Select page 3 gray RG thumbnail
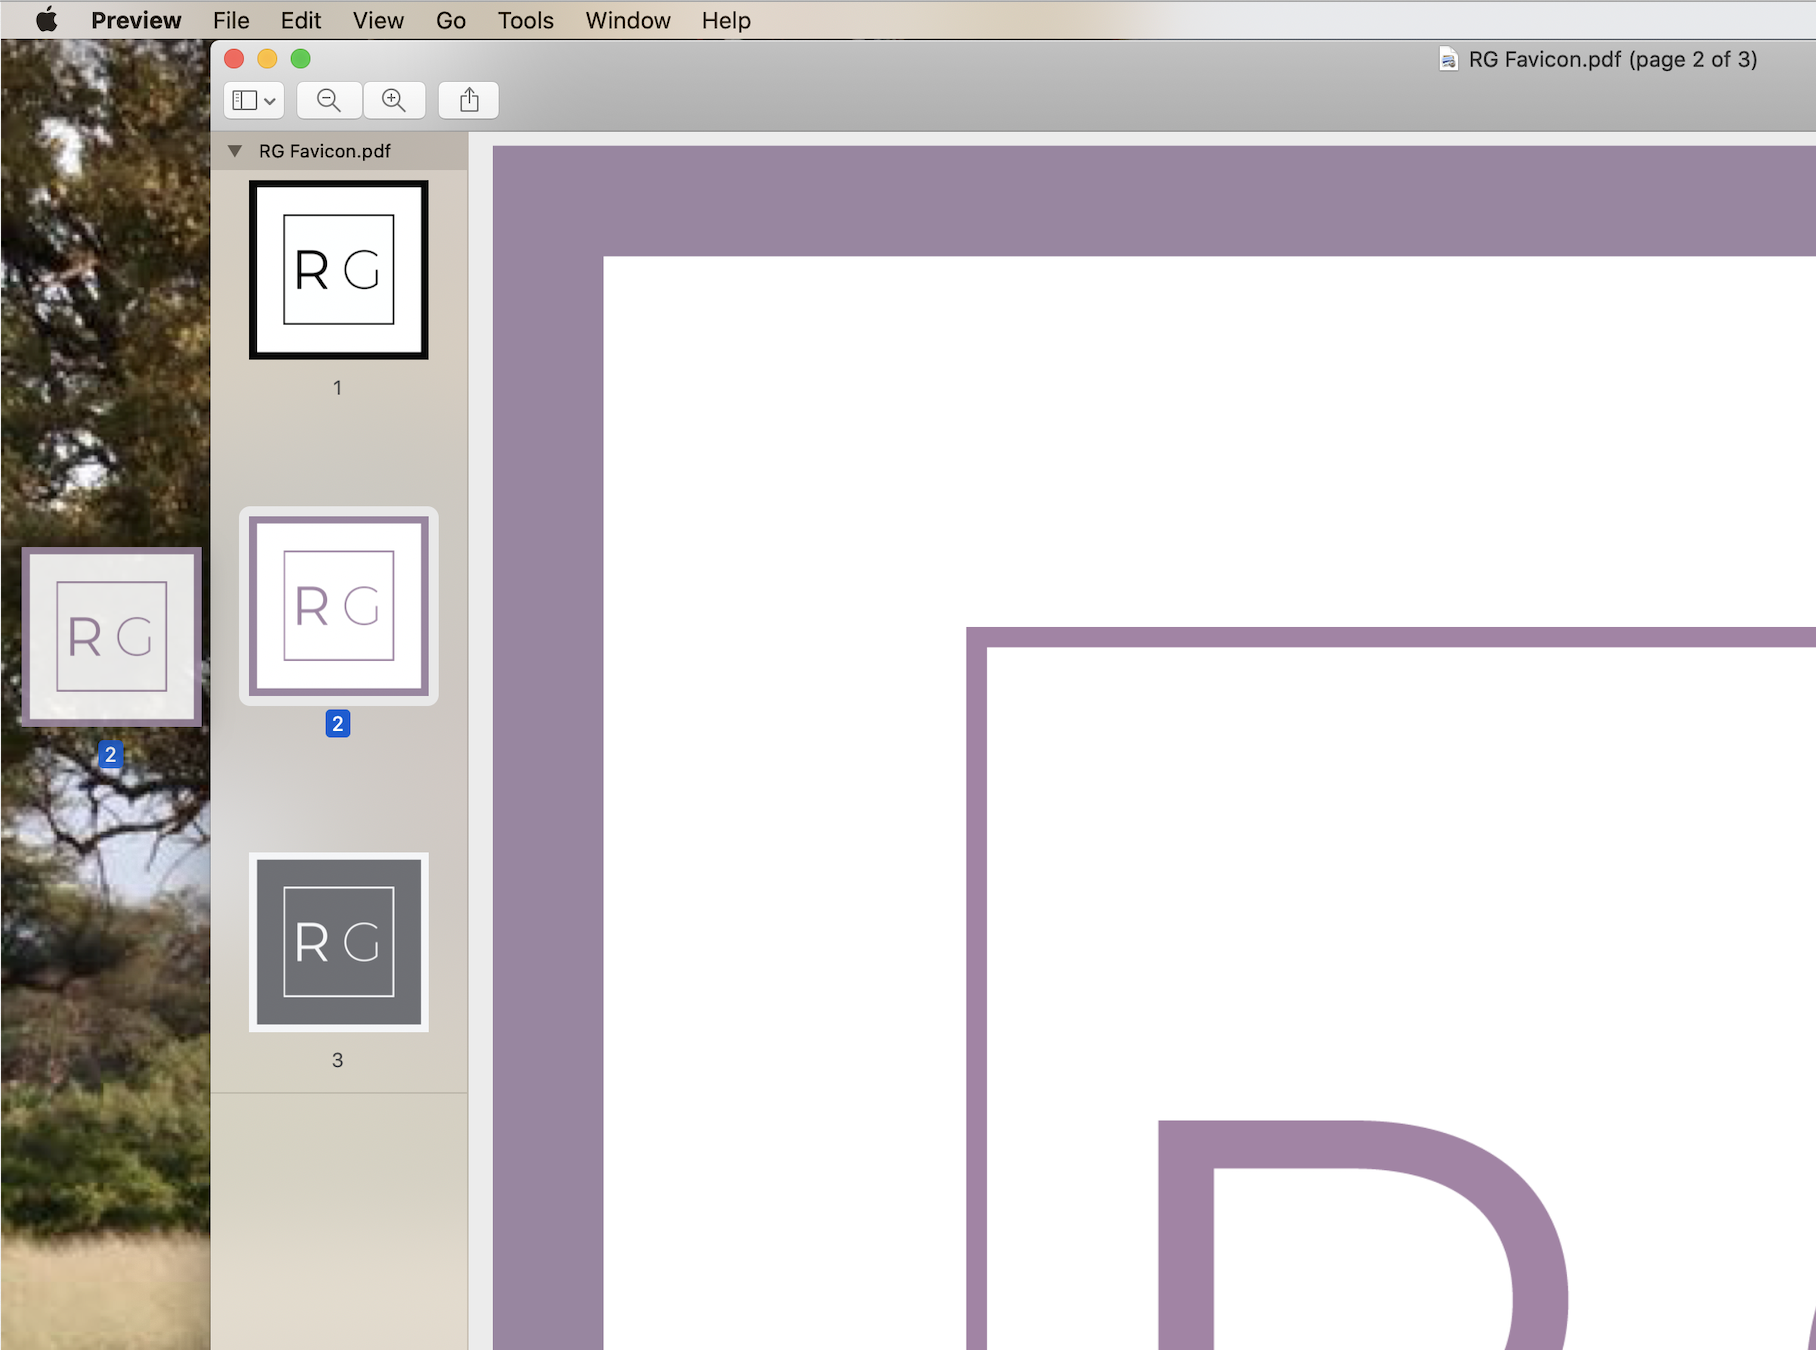The width and height of the screenshot is (1816, 1350). tap(338, 942)
